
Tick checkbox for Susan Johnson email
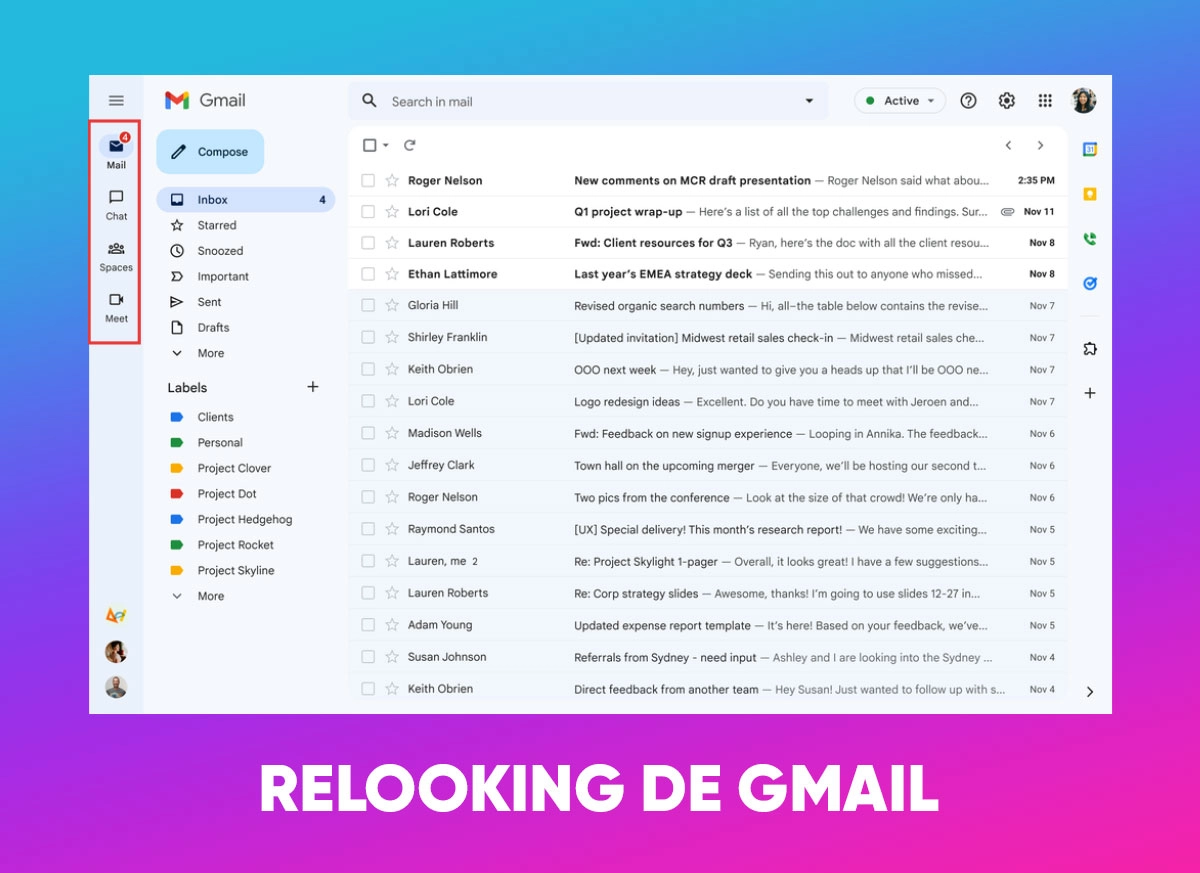(368, 658)
